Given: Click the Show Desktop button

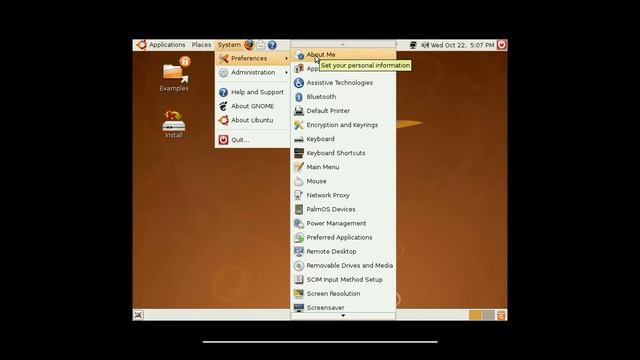Looking at the screenshot, I should tap(138, 315).
